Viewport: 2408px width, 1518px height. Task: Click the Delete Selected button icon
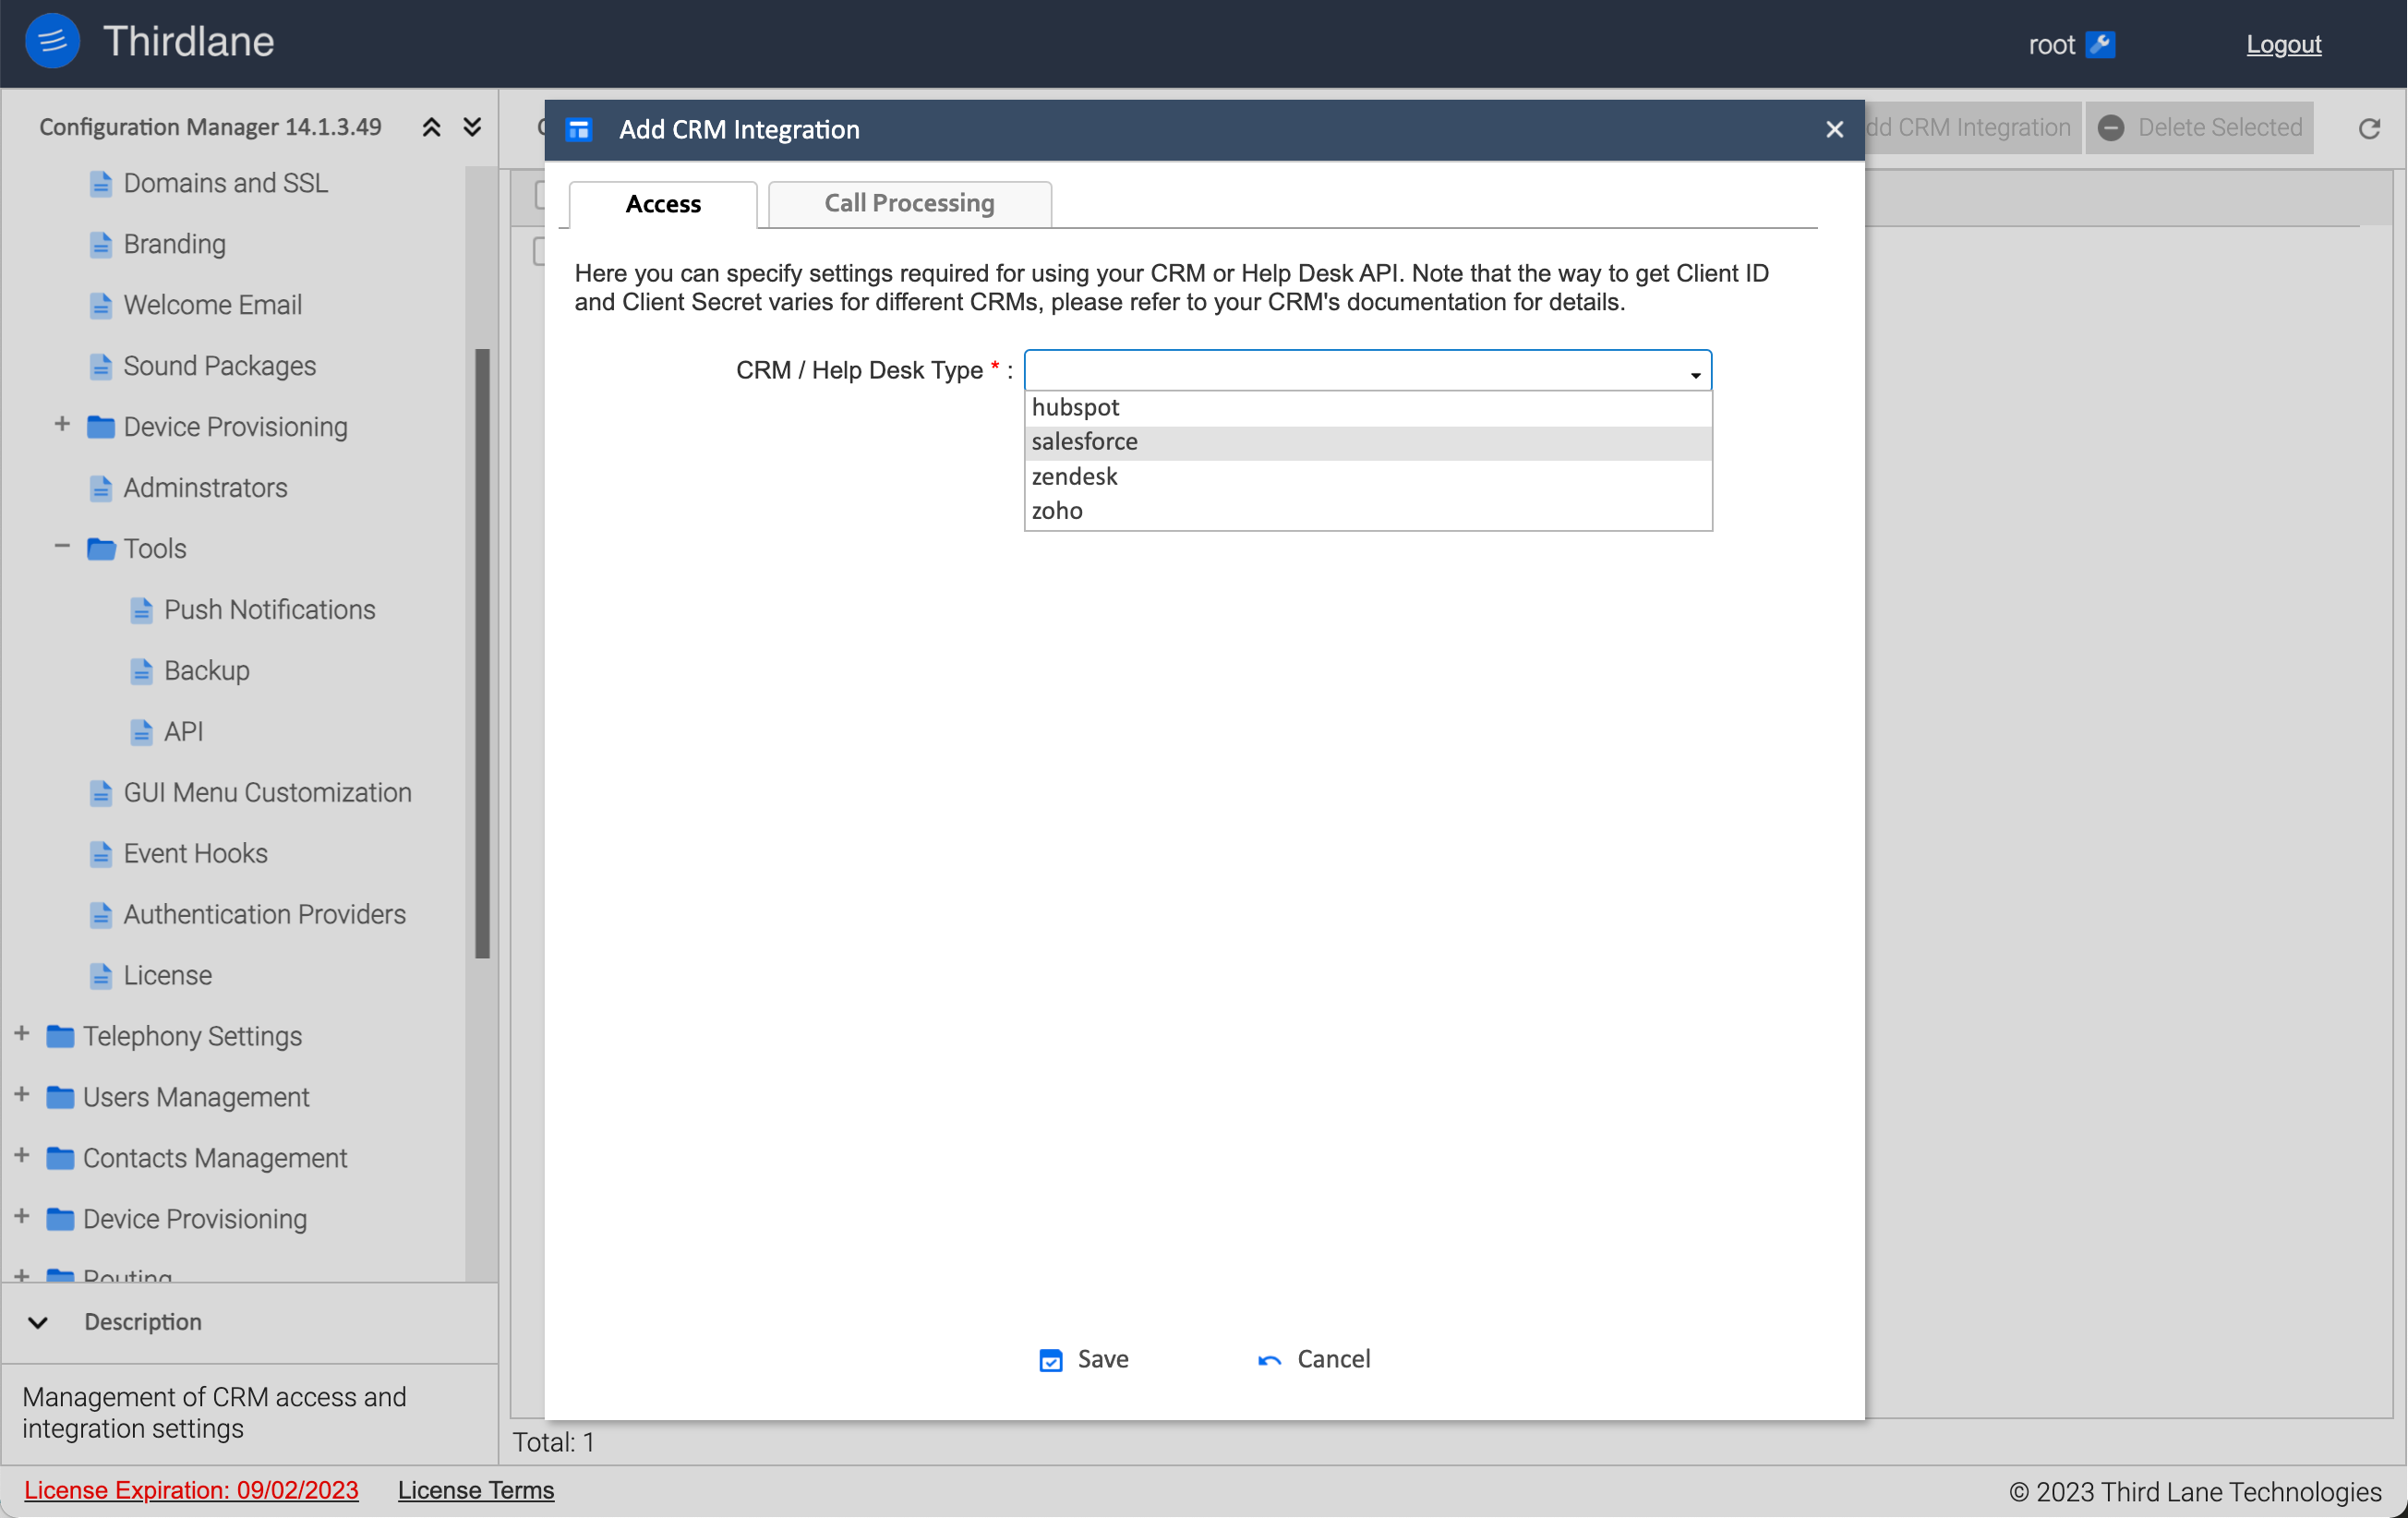click(2113, 126)
